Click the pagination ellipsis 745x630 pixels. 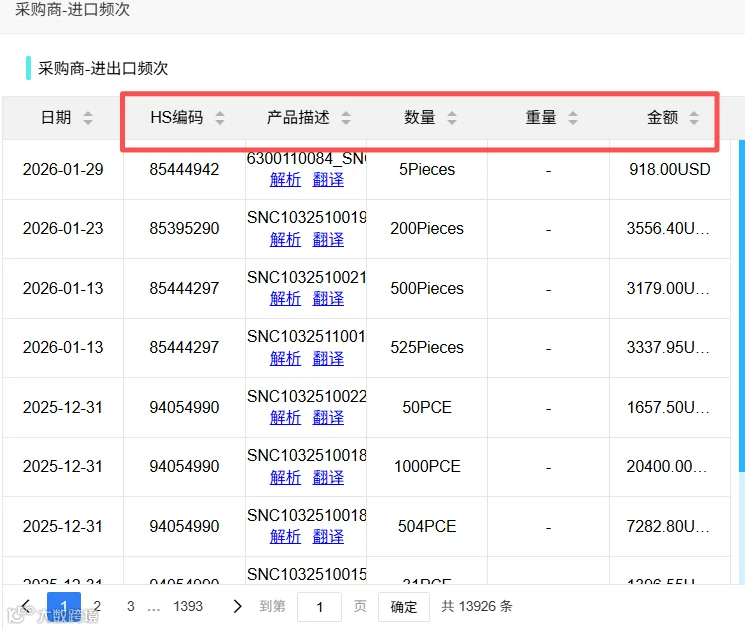154,607
